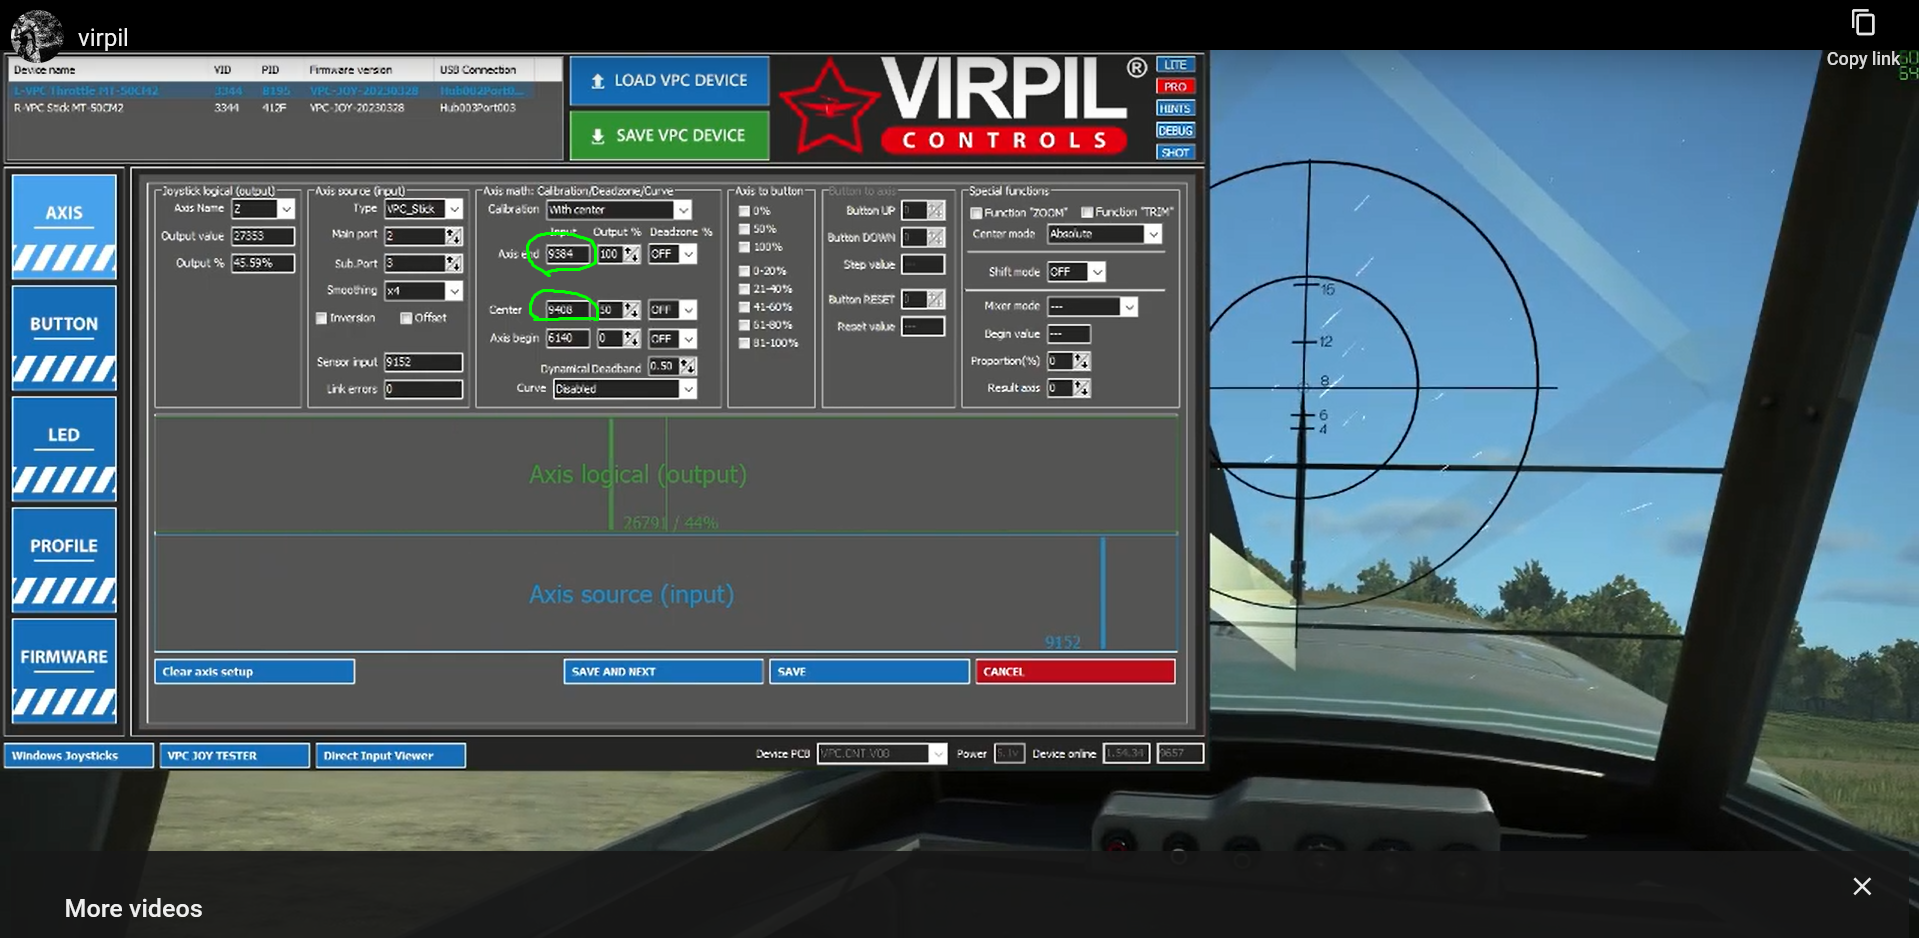
Task: Click the virpil channel avatar
Action: pyautogui.click(x=37, y=36)
